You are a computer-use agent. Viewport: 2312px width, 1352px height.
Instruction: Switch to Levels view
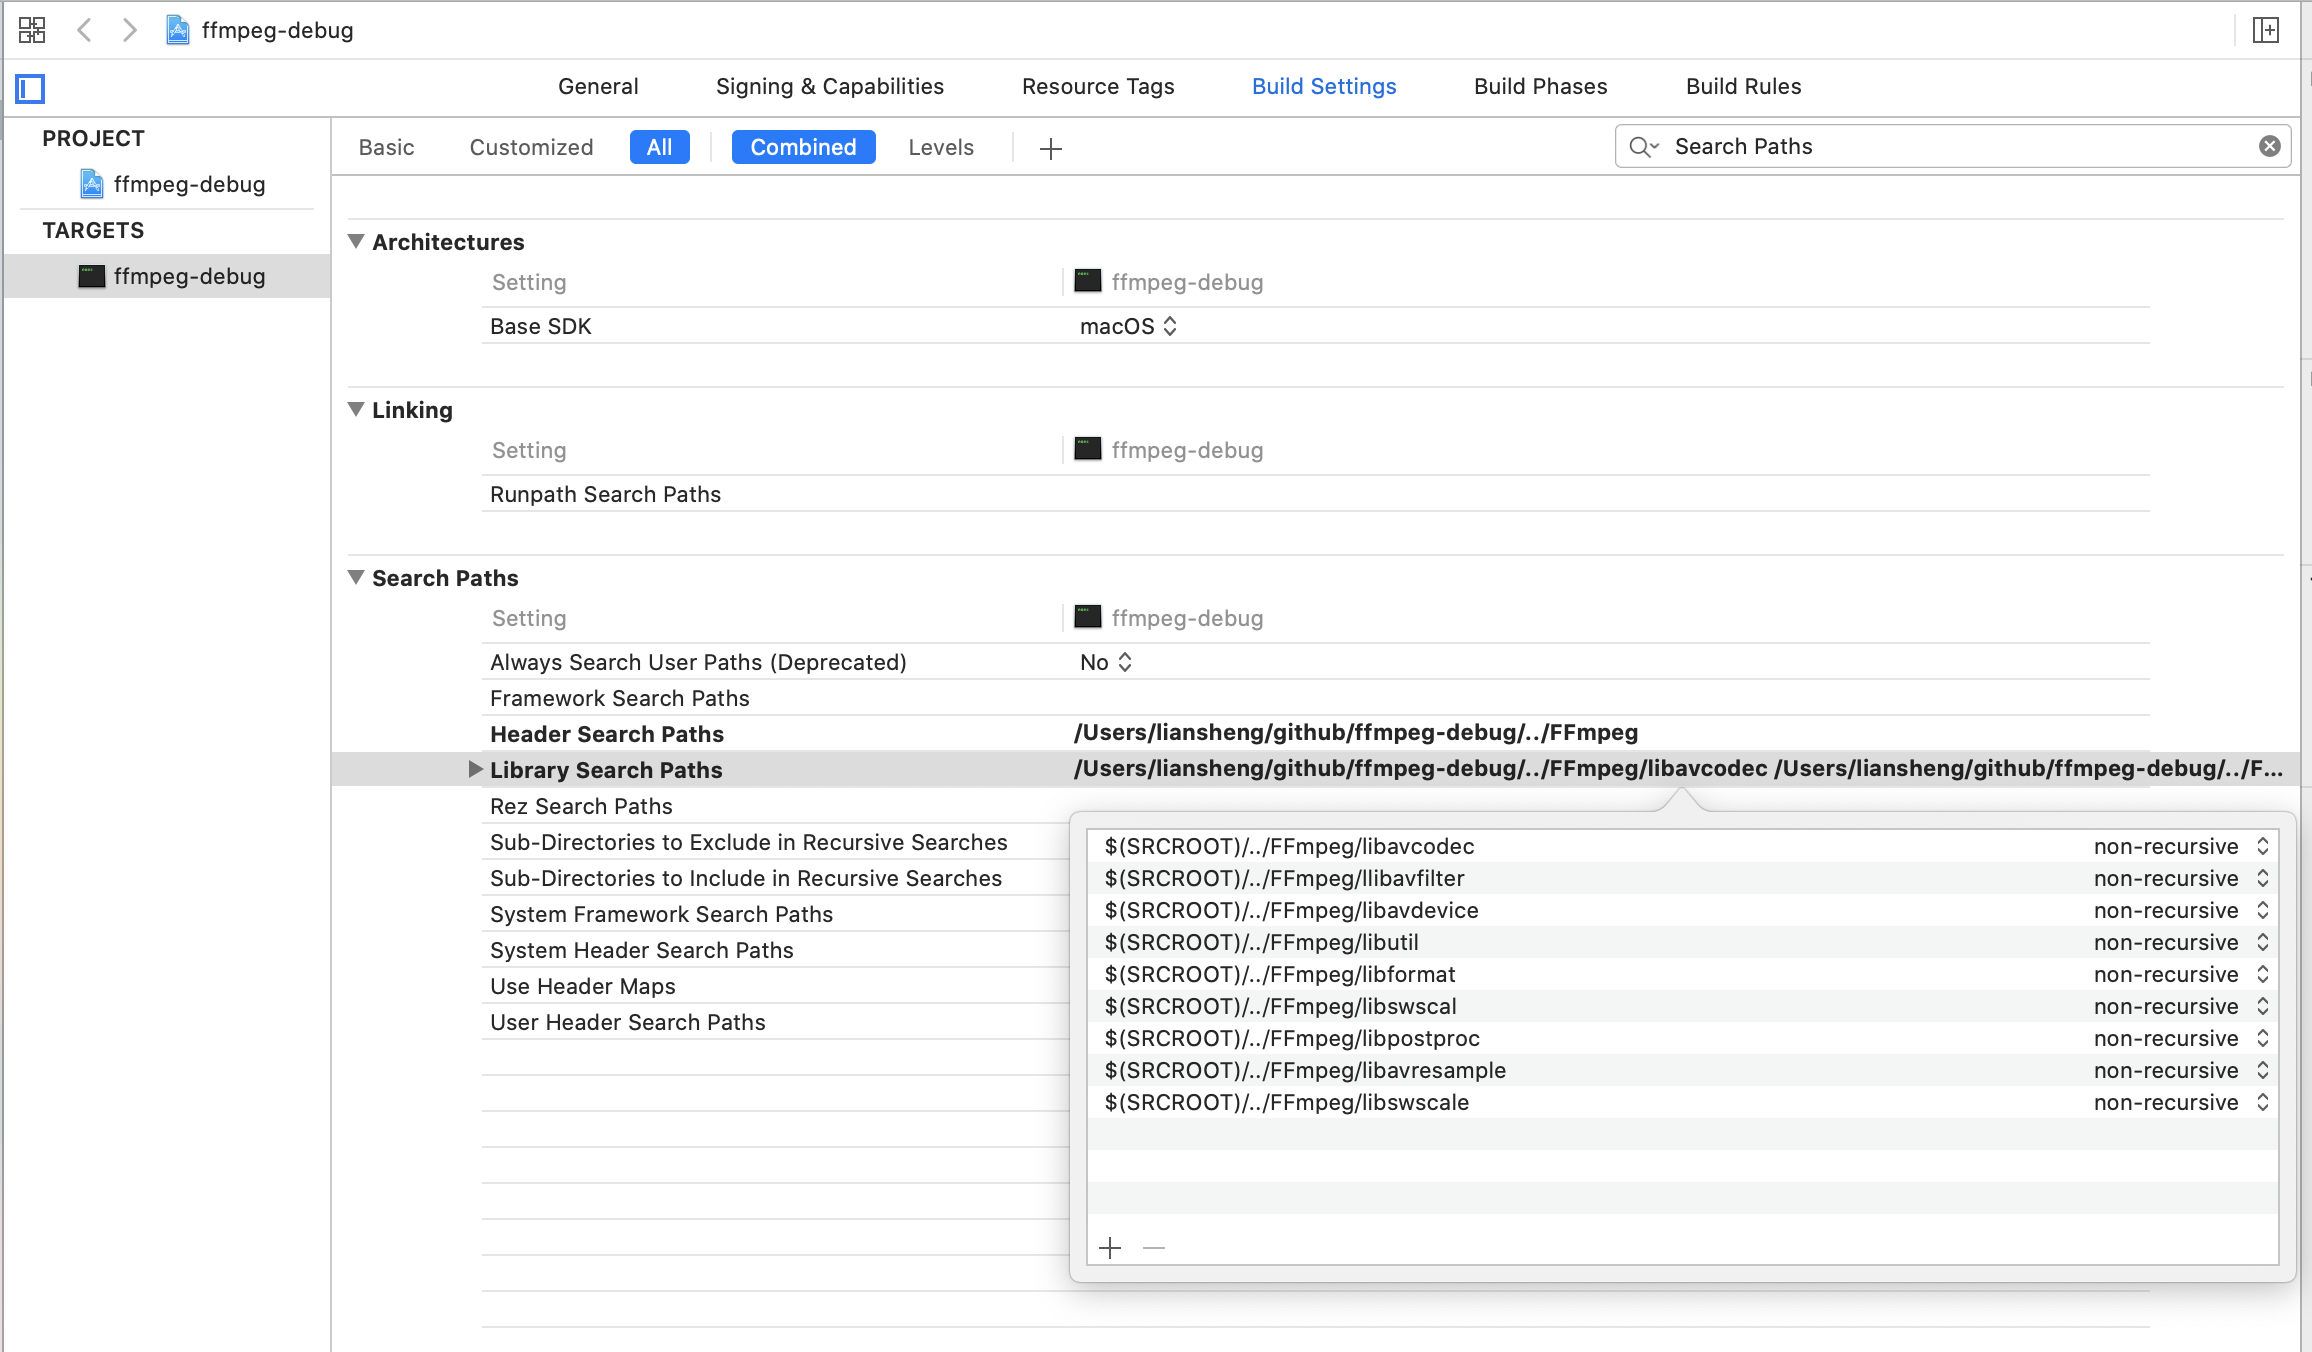pos(940,147)
